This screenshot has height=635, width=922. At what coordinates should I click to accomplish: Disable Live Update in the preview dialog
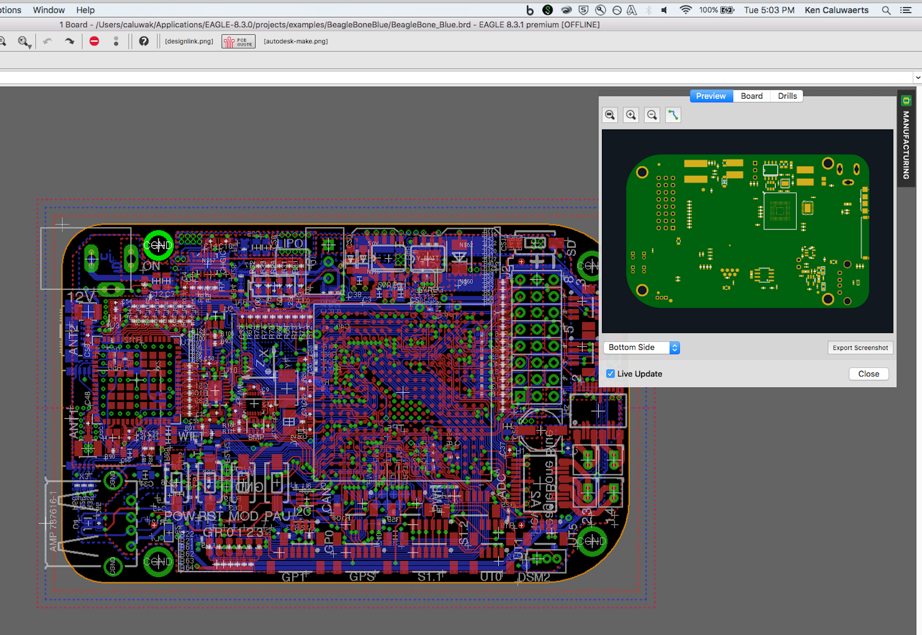tap(610, 373)
